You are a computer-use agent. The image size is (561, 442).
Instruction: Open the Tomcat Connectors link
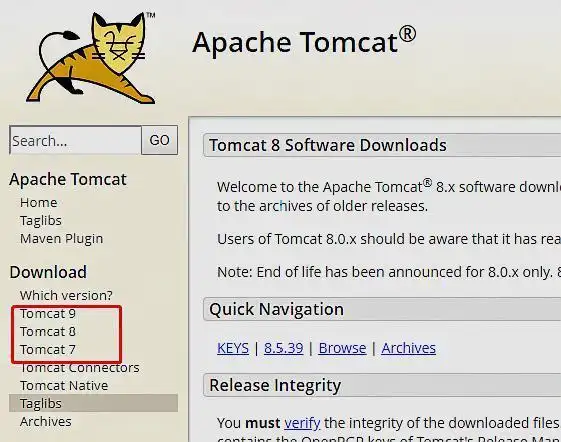tap(80, 368)
